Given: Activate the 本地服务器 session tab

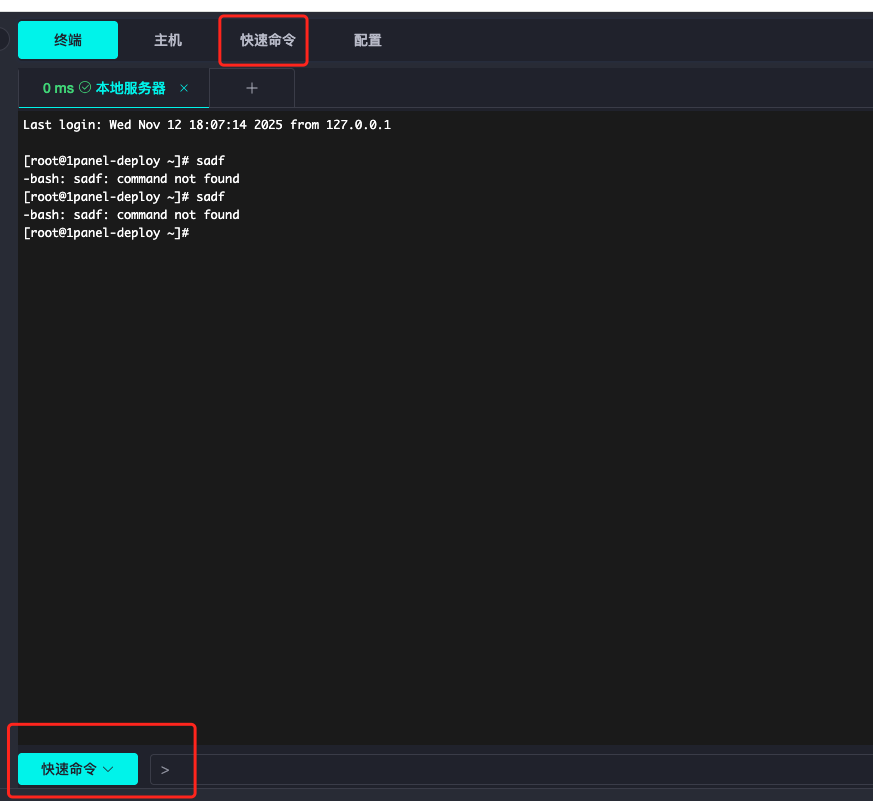Looking at the screenshot, I should click(130, 88).
